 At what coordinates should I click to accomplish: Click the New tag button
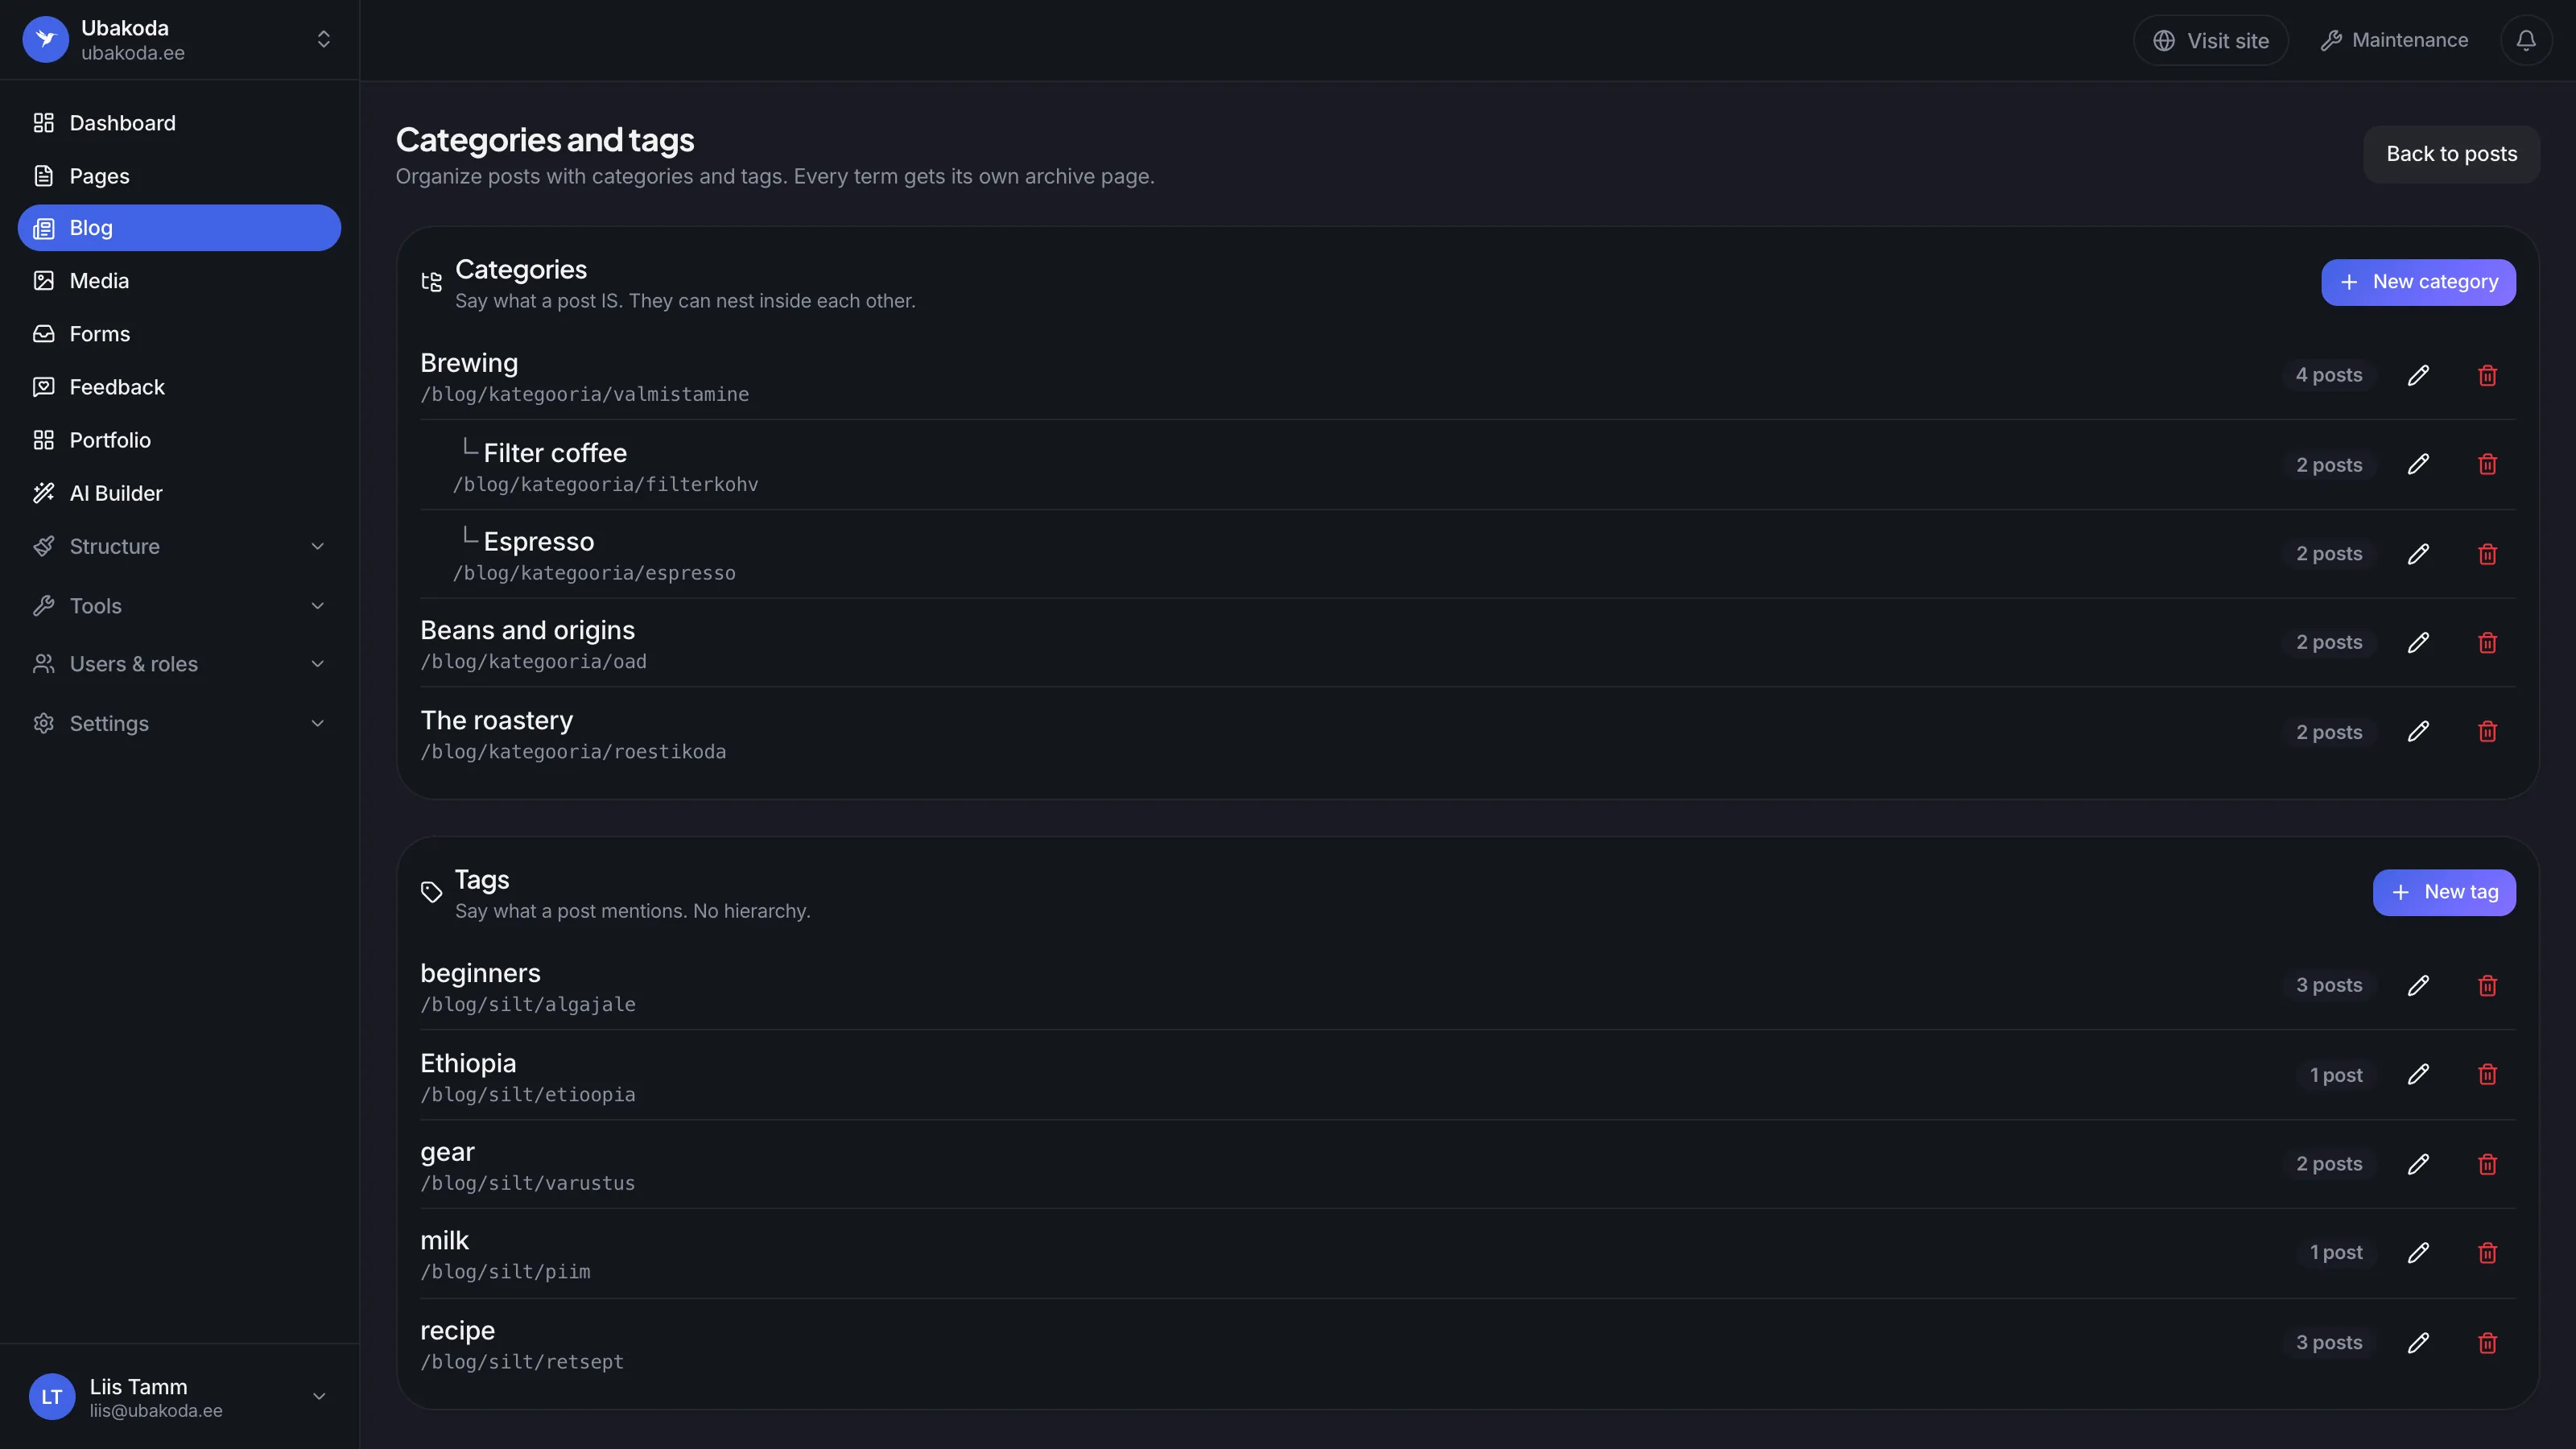click(2444, 893)
